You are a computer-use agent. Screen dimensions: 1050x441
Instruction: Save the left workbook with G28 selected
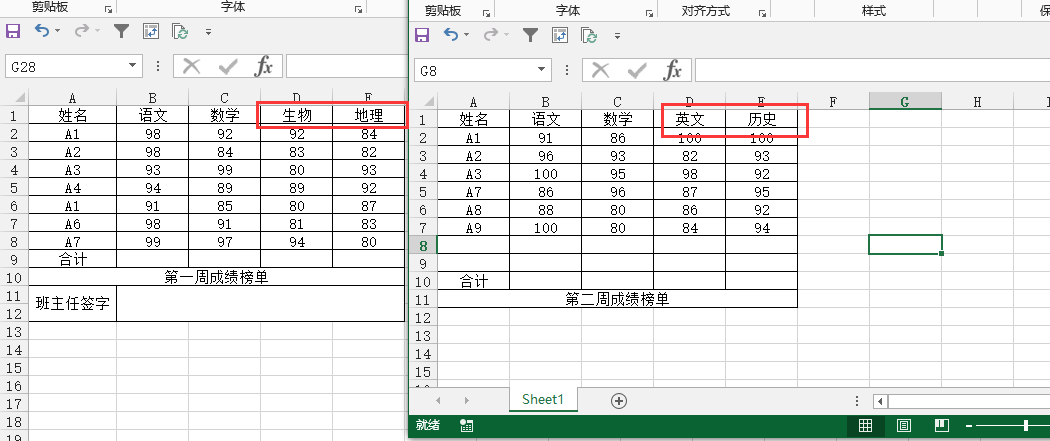(x=13, y=31)
